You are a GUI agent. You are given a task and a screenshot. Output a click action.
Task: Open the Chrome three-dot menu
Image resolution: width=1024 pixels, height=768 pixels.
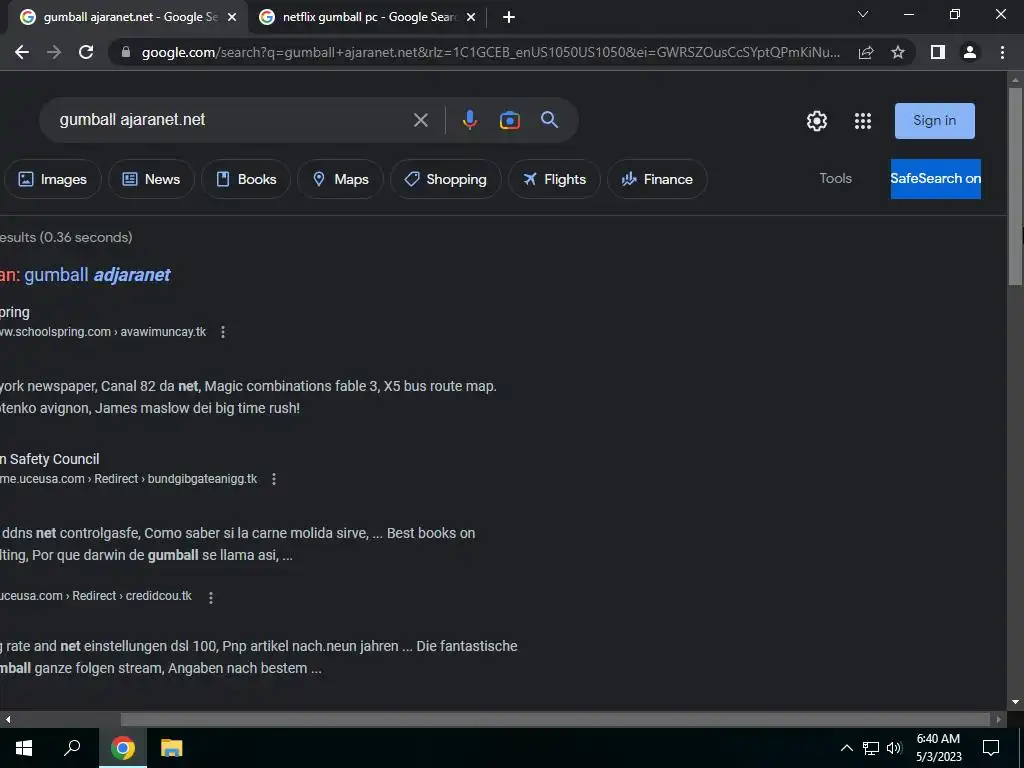pos(1002,52)
